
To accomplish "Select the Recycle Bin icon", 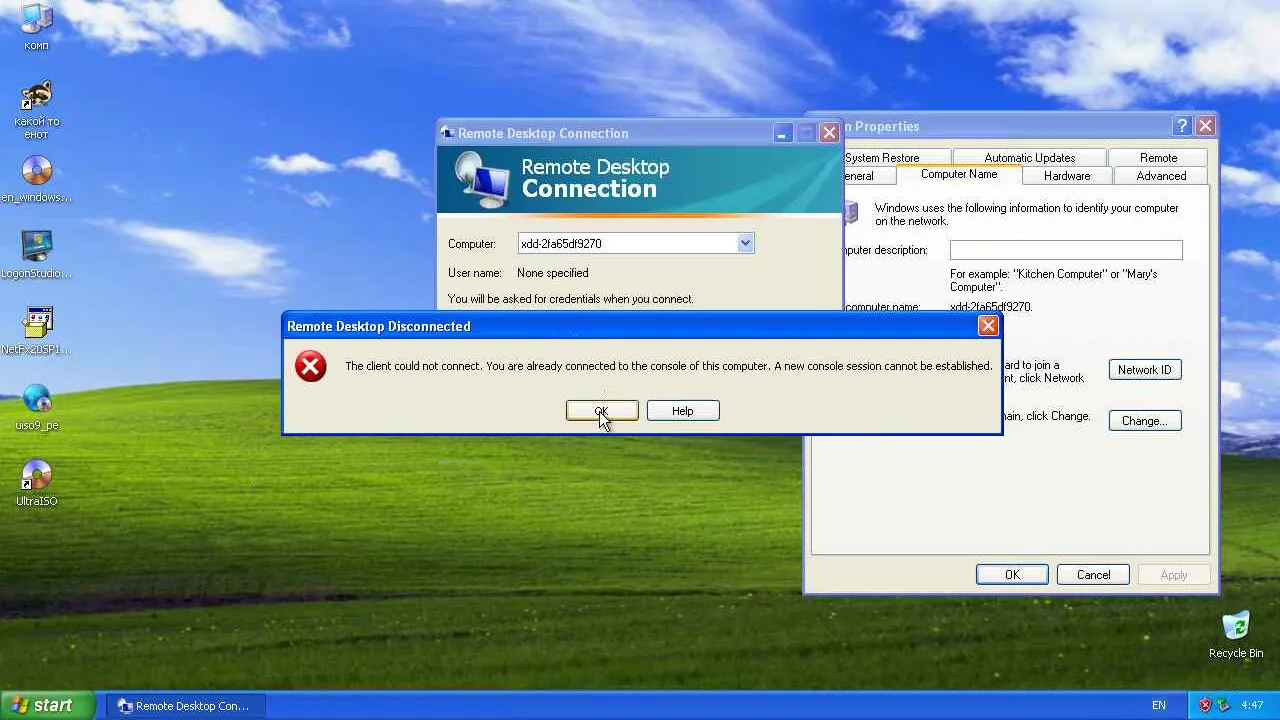I will point(1236,635).
